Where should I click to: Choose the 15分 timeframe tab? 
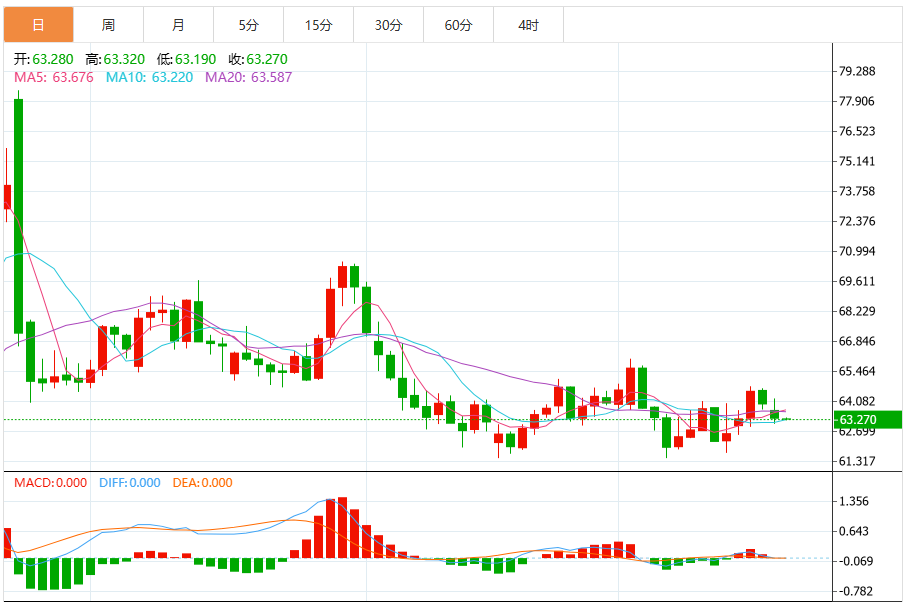click(318, 25)
